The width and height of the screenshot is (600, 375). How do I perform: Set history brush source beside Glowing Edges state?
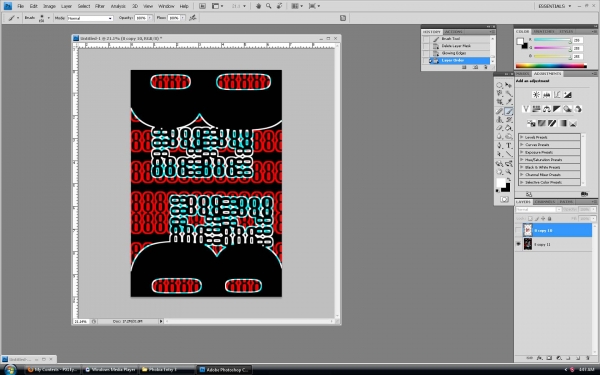click(x=426, y=53)
